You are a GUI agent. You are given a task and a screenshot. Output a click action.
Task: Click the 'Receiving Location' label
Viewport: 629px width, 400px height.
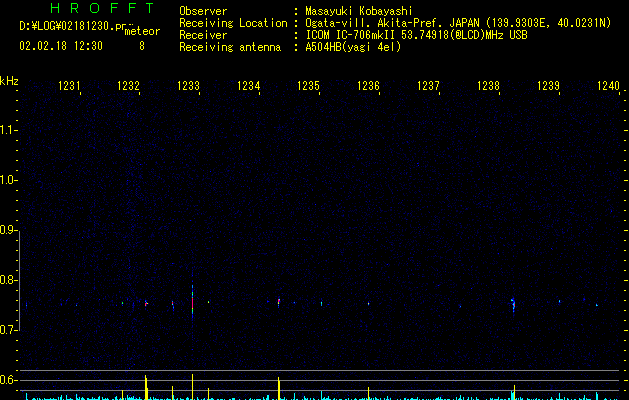(233, 23)
